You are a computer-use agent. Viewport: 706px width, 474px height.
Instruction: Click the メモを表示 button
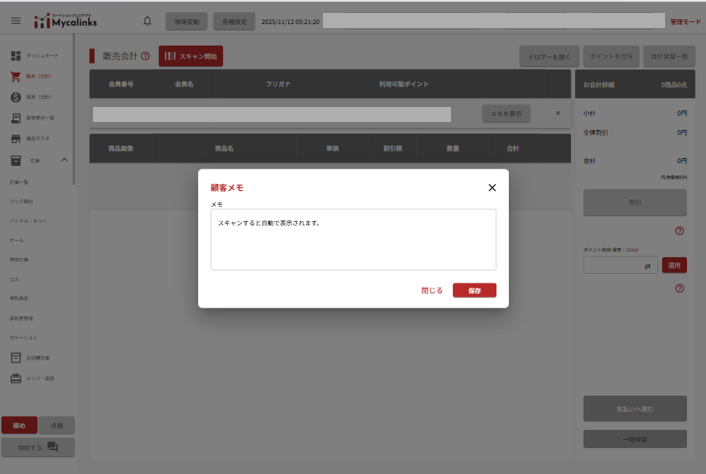pos(506,114)
